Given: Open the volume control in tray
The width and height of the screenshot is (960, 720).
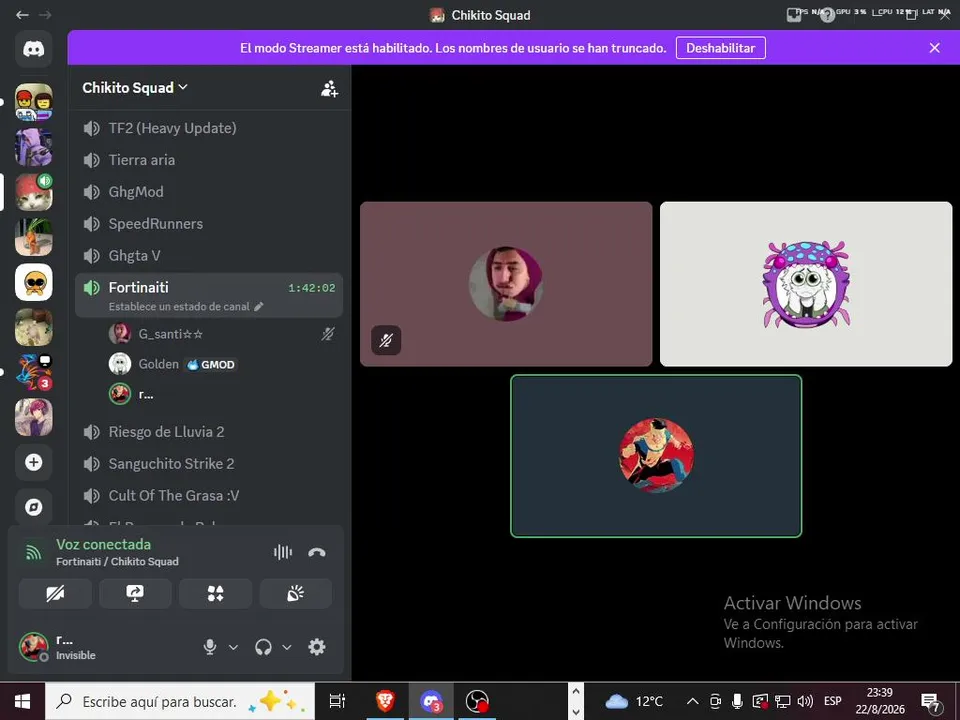Looking at the screenshot, I should pos(806,702).
